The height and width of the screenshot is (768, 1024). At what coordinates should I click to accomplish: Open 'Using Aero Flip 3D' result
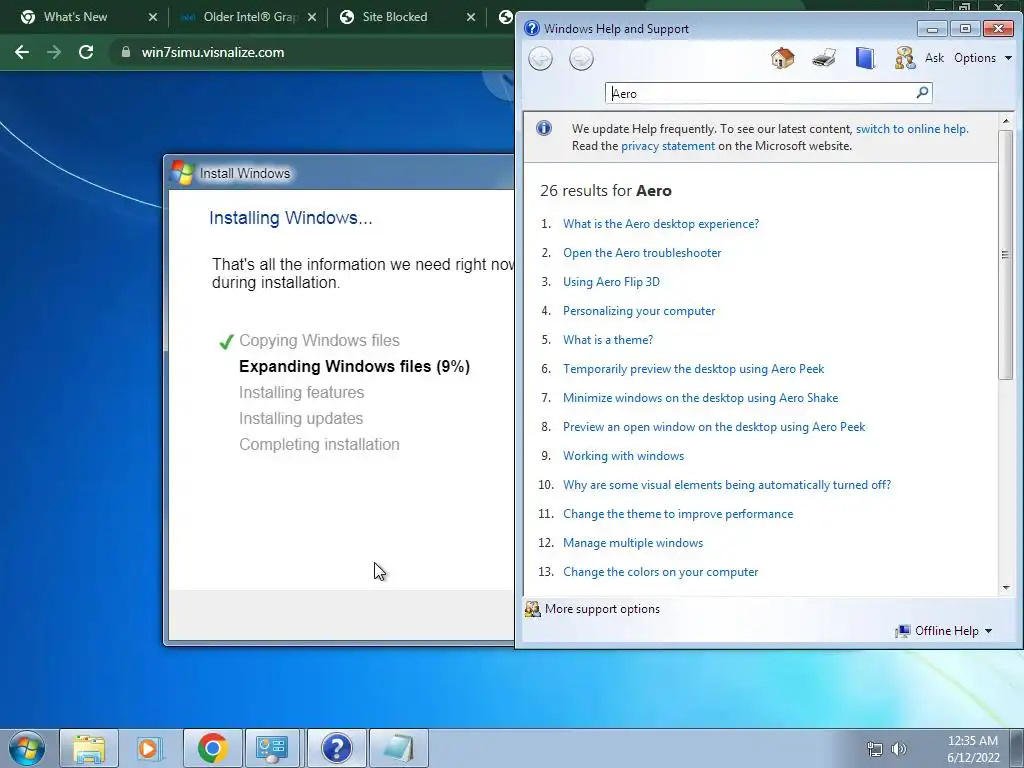coord(611,281)
